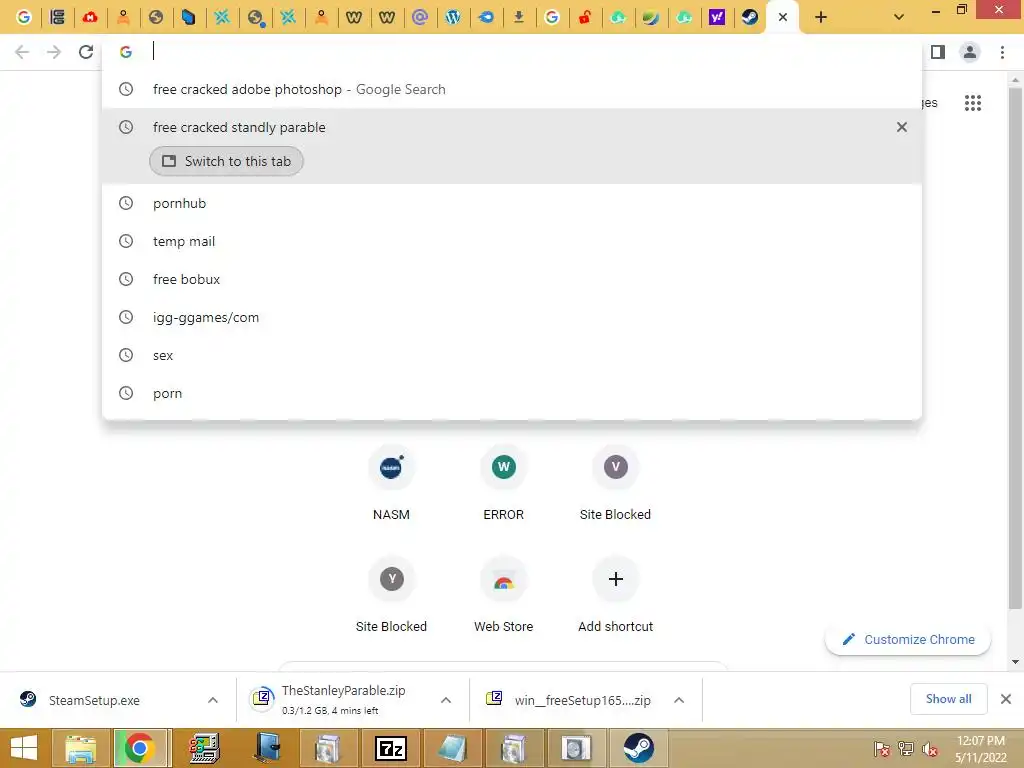Open Steam from the taskbar

coord(638,748)
